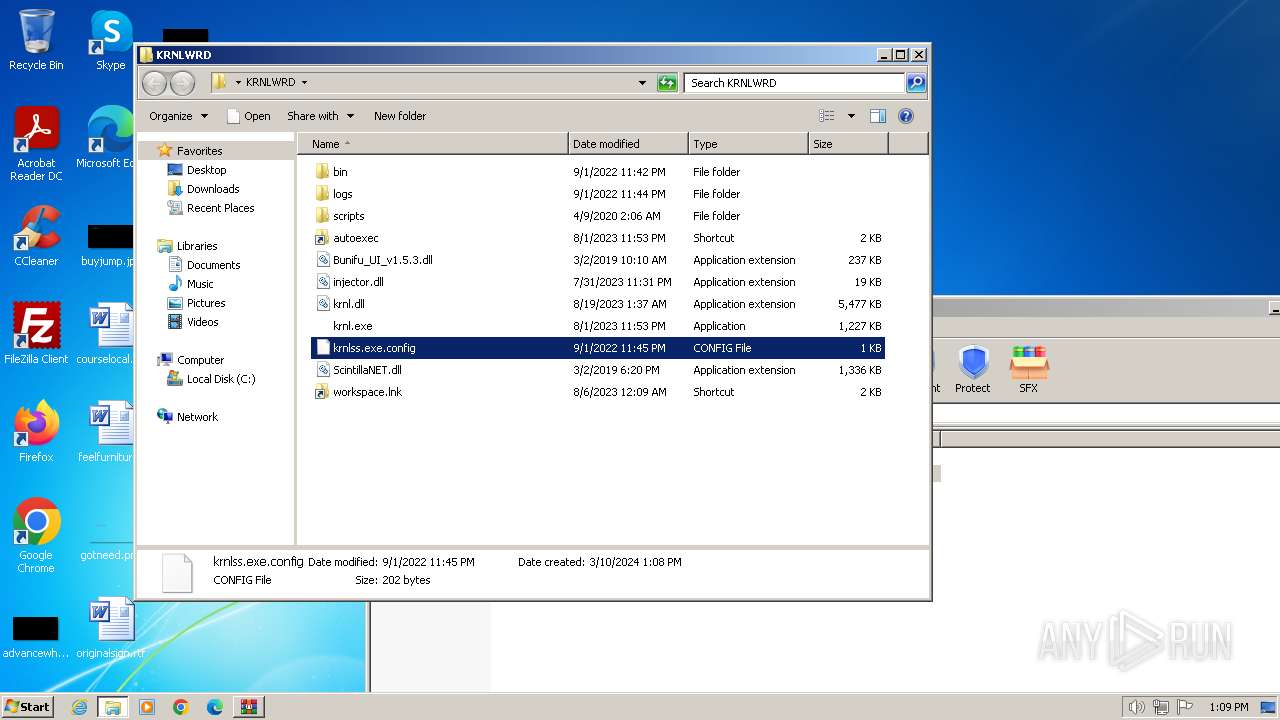The width and height of the screenshot is (1280, 720).
Task: Click the volume icon in the system tray
Action: pos(1136,707)
